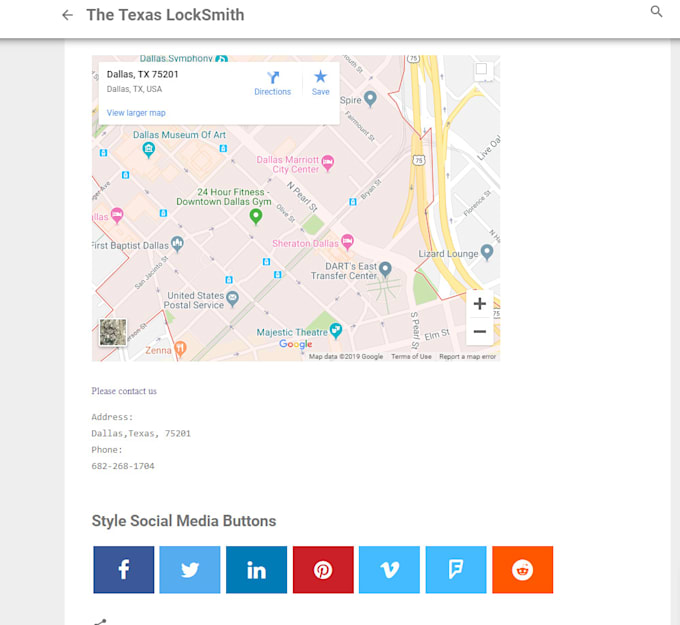This screenshot has height=625, width=680.
Task: Click Map data ©2019 Google text
Action: pyautogui.click(x=346, y=357)
